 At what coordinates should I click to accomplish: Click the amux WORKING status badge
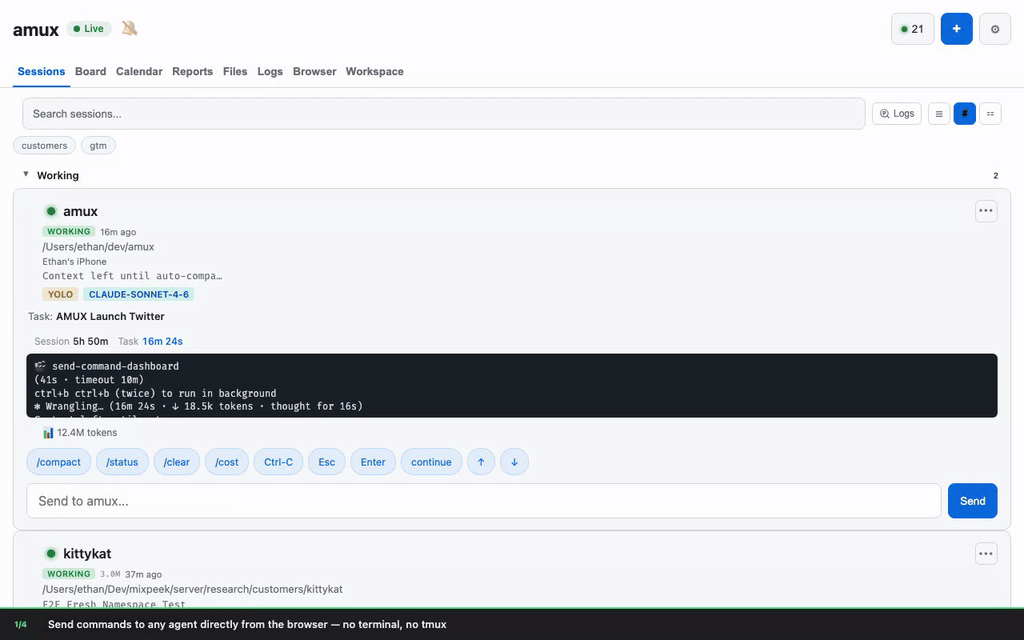point(69,231)
